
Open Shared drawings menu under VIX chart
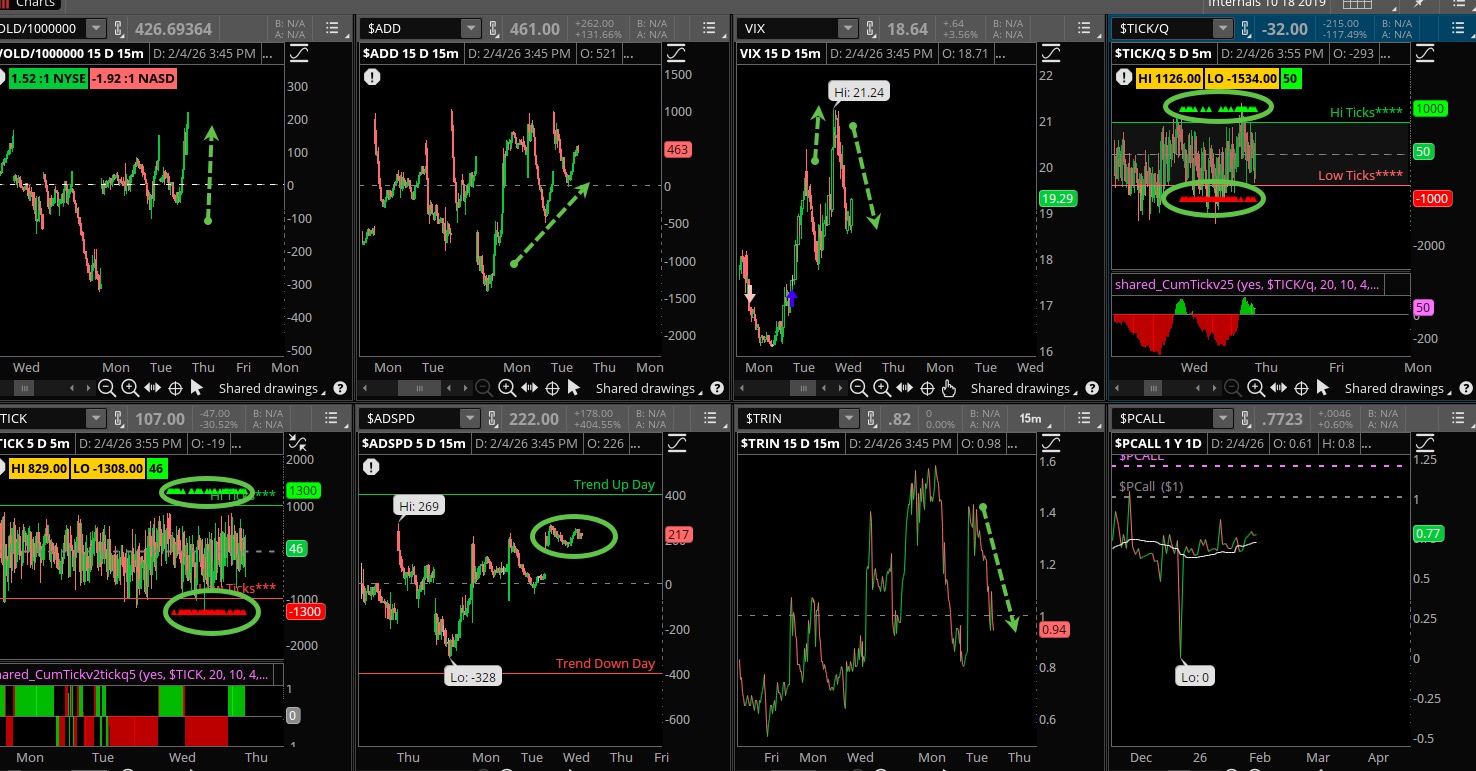(1019, 388)
